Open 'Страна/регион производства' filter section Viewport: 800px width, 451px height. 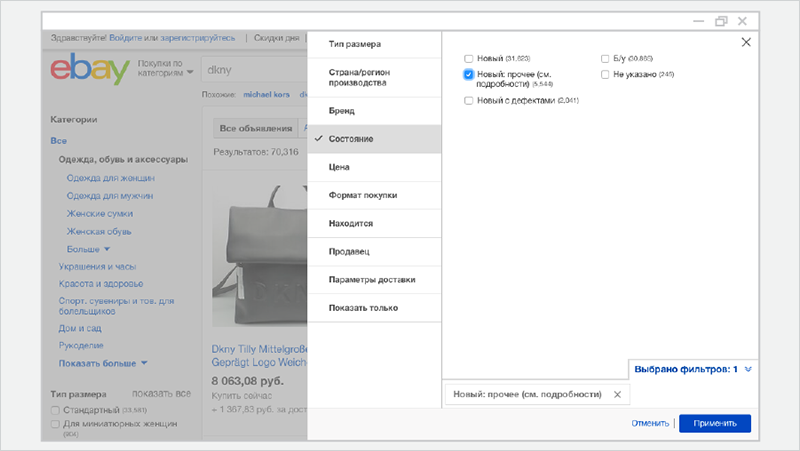click(x=374, y=78)
